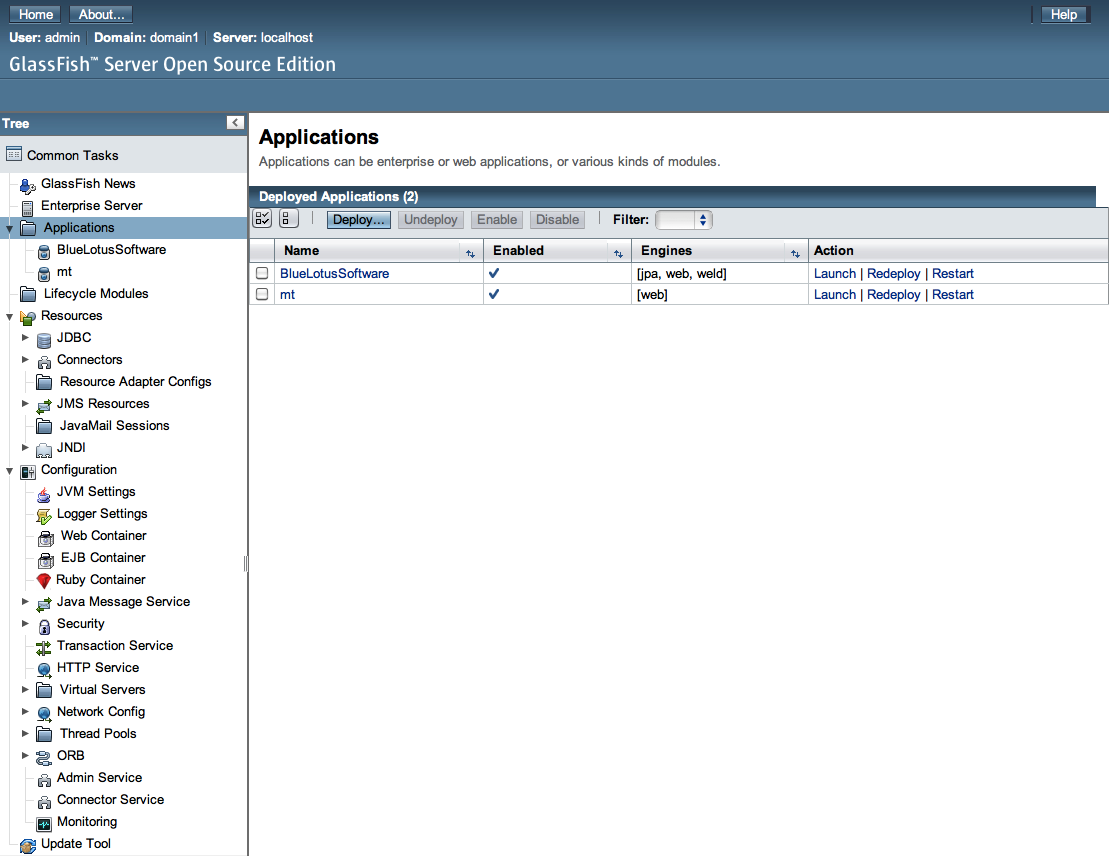Select the Ruby Container icon
Viewport: 1109px width, 856px height.
[44, 579]
